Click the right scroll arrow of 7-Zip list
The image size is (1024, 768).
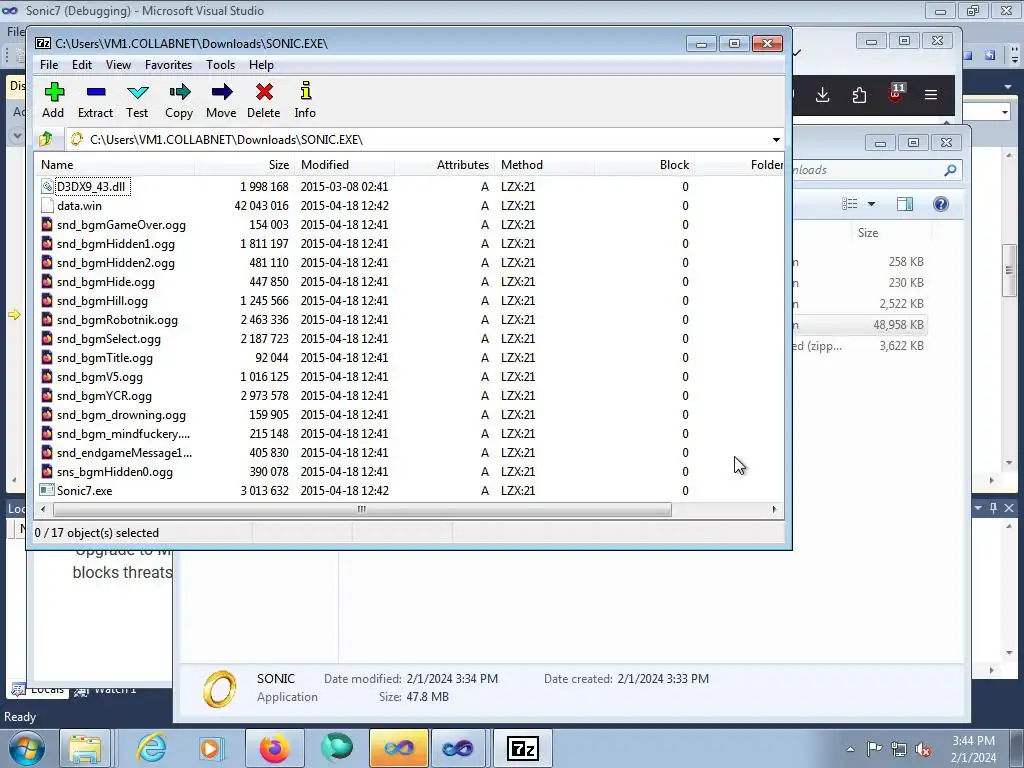(775, 509)
